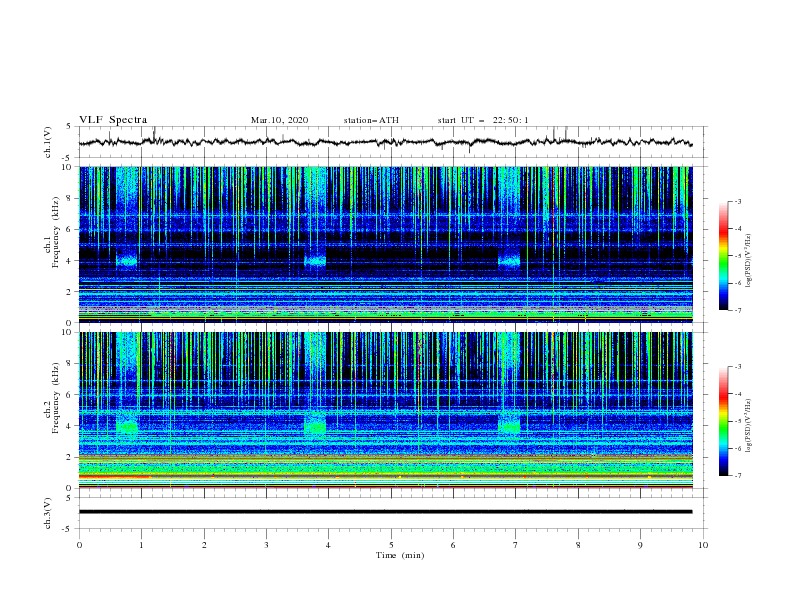Select the date text "Mar.10, 2020"

pos(279,120)
